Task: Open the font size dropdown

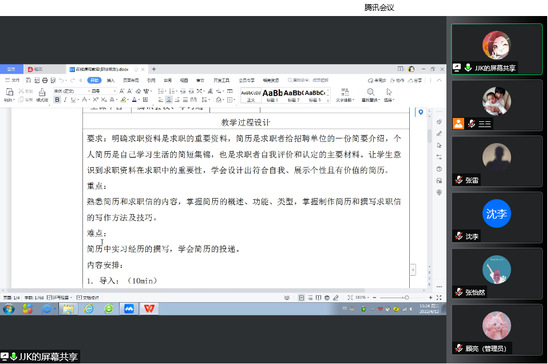Action: [x=103, y=91]
